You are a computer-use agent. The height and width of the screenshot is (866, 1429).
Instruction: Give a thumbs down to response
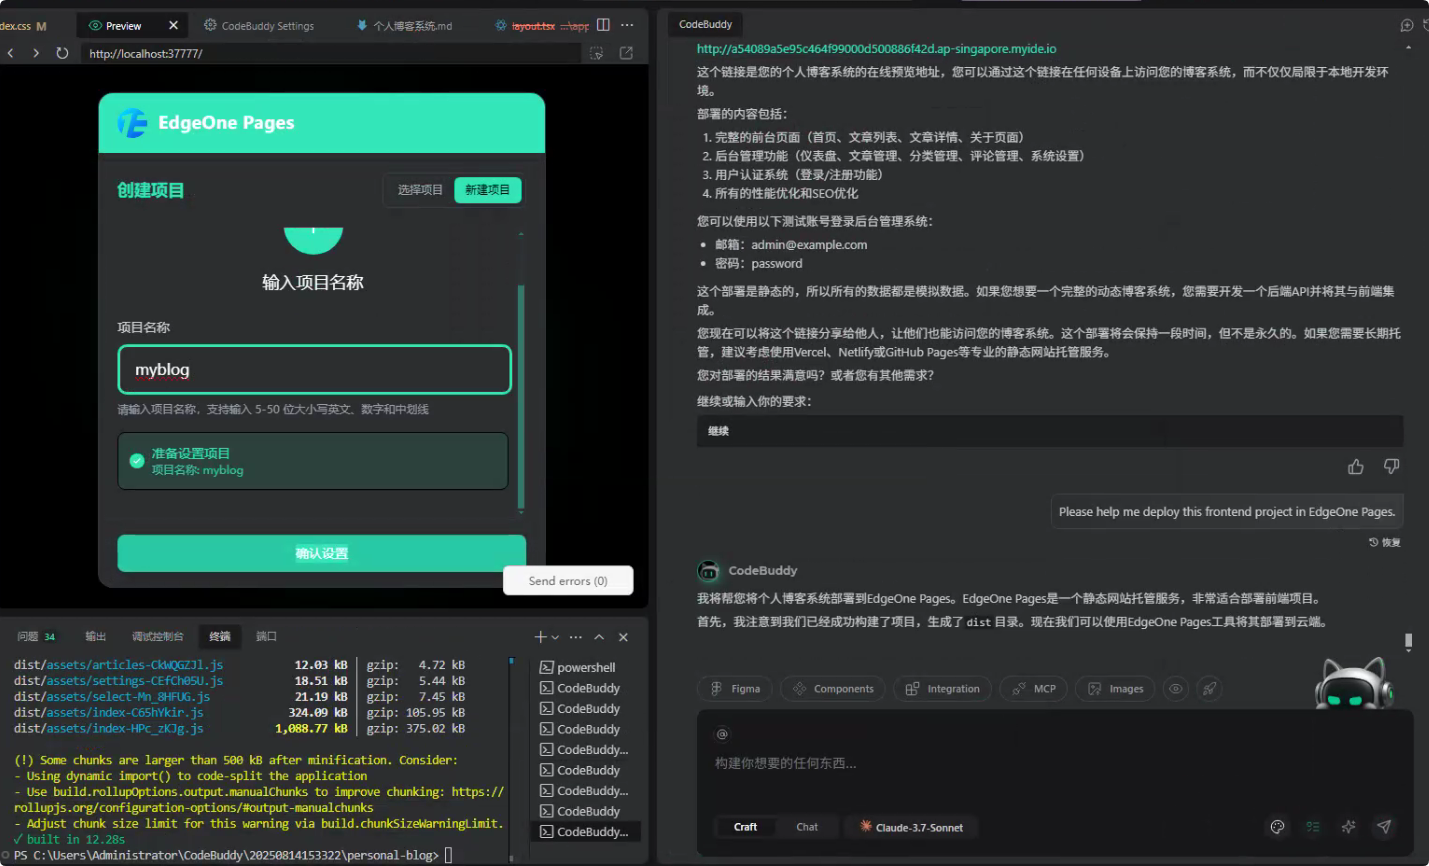coord(1391,467)
